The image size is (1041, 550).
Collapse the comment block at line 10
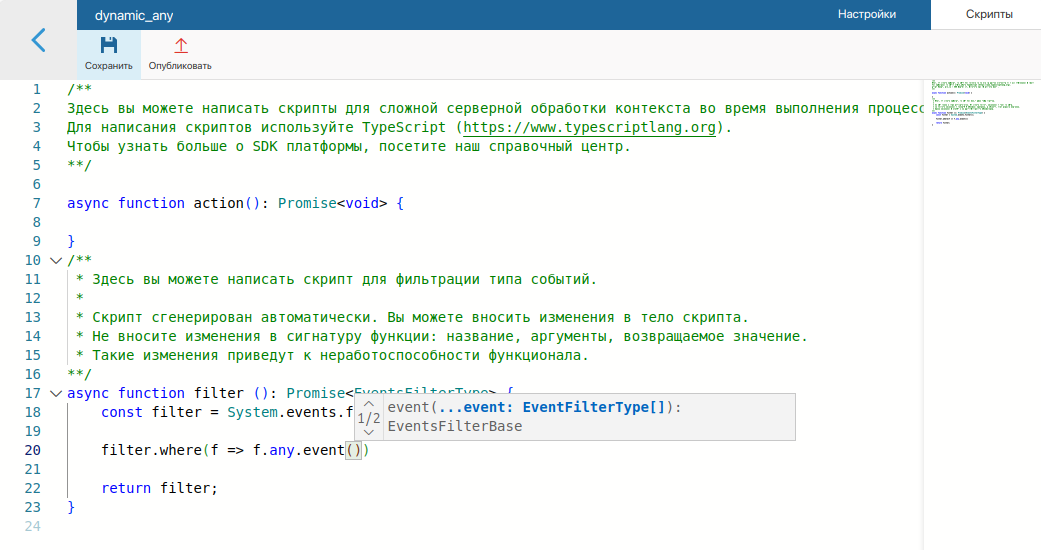55,261
